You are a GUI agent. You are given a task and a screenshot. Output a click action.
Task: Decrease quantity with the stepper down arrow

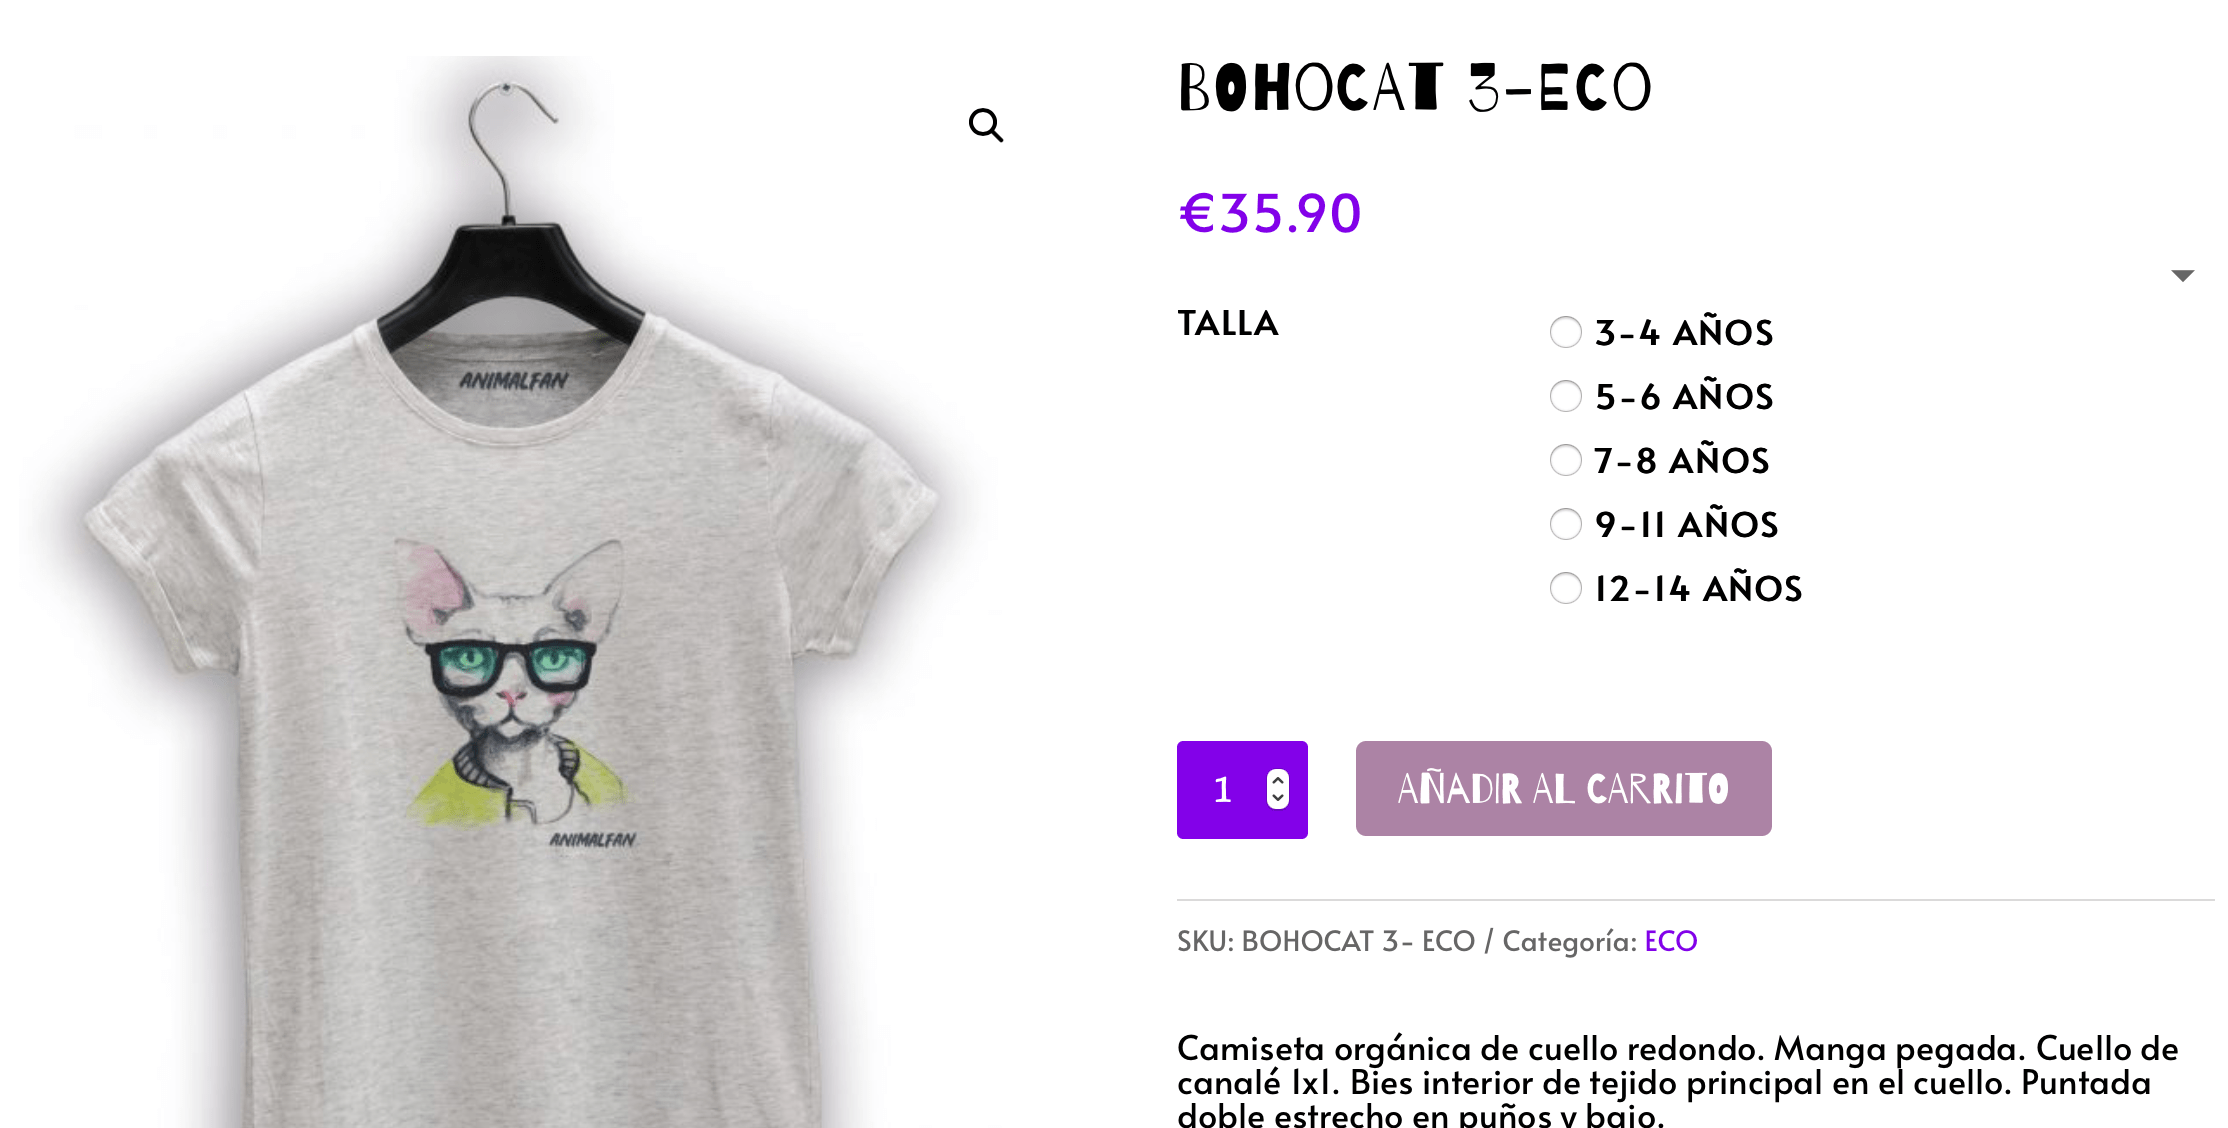point(1277,799)
